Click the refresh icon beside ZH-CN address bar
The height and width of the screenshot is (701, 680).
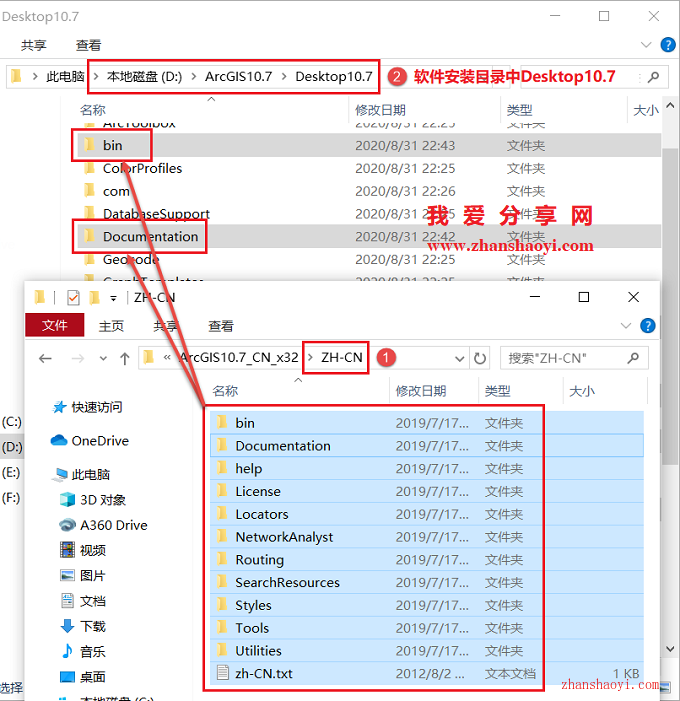pyautogui.click(x=480, y=358)
